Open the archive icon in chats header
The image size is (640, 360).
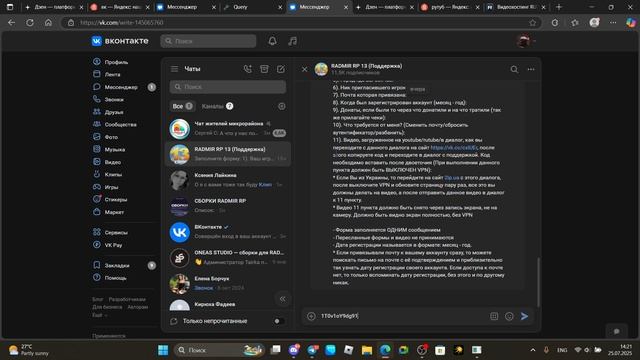click(x=264, y=69)
